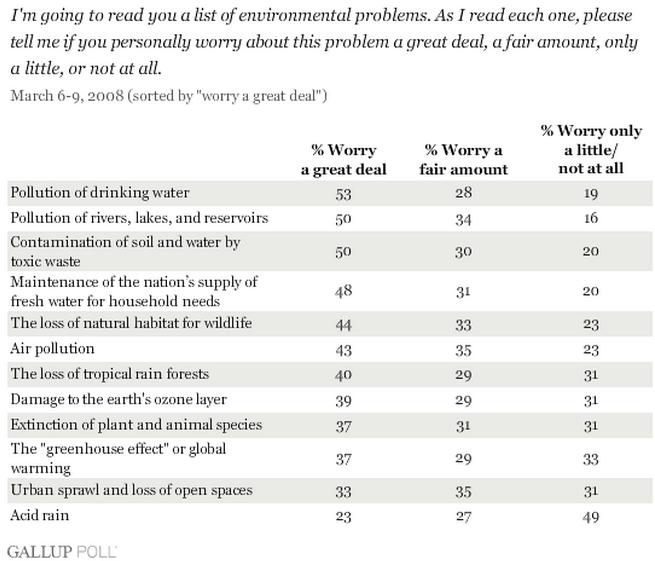655x561 pixels.
Task: Click "Urban sprawl and loss of open spaces"
Action: [x=117, y=490]
